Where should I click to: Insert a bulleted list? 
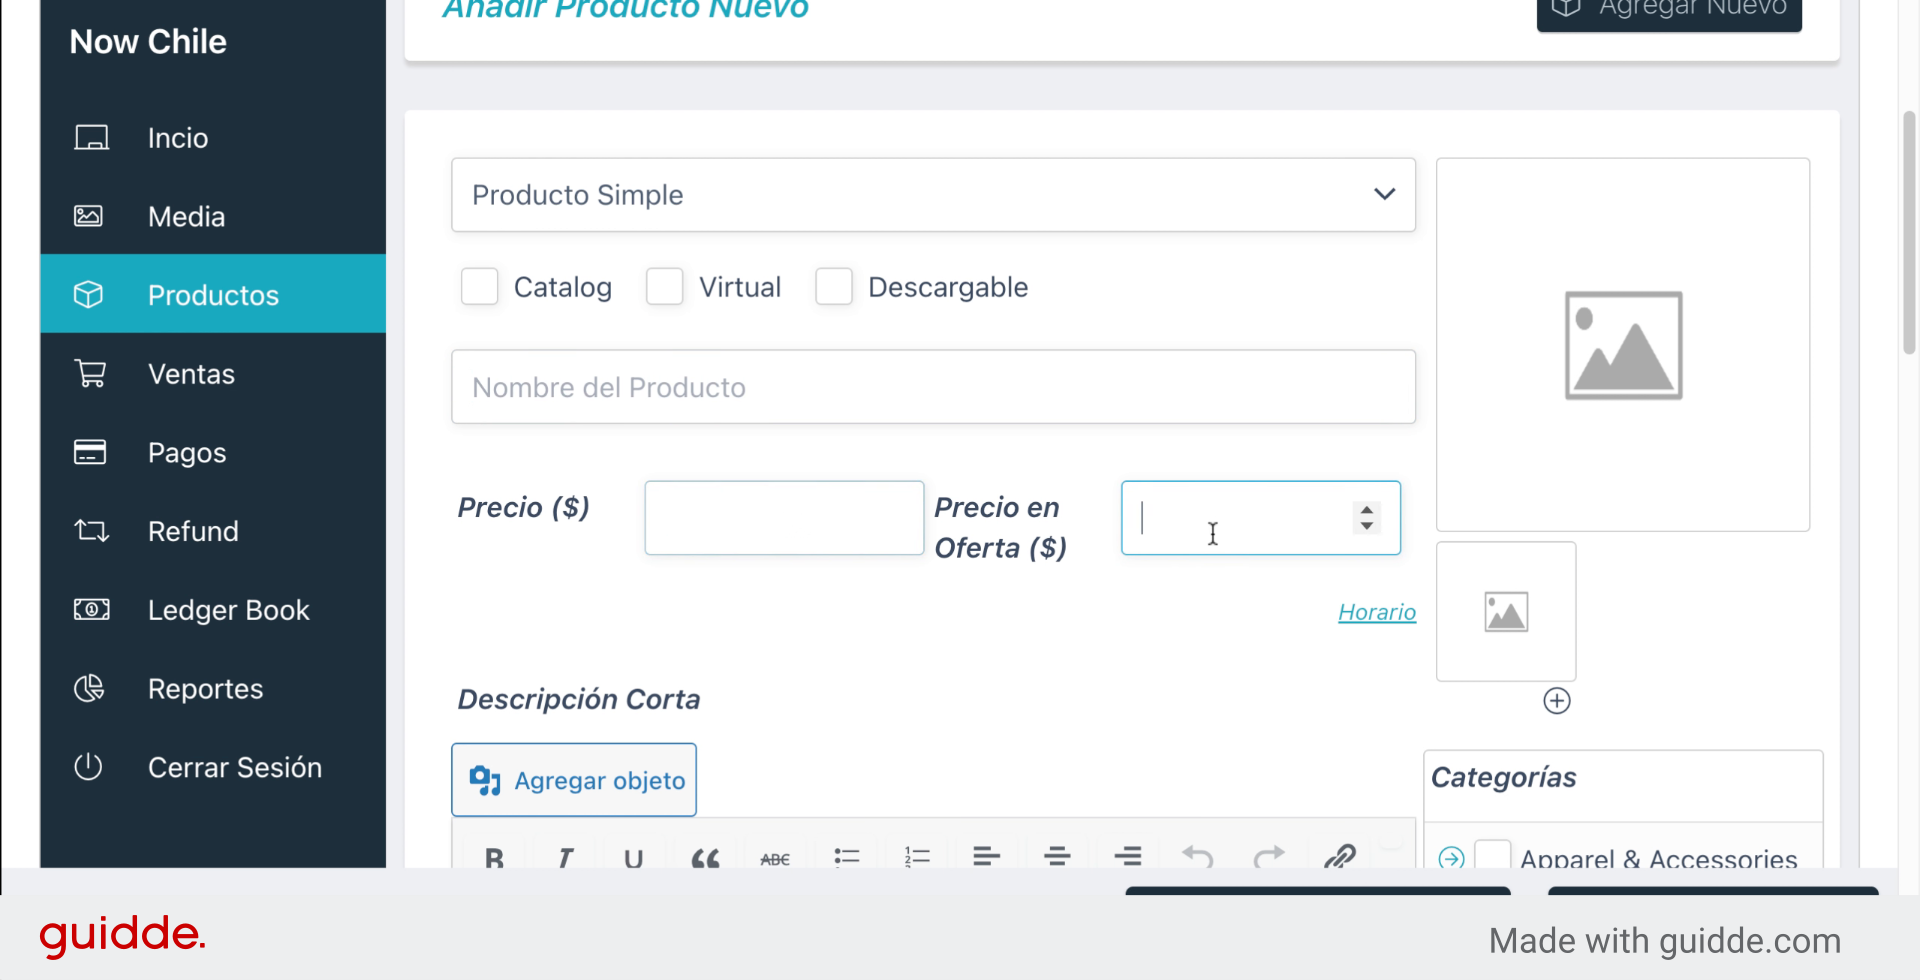tap(847, 857)
